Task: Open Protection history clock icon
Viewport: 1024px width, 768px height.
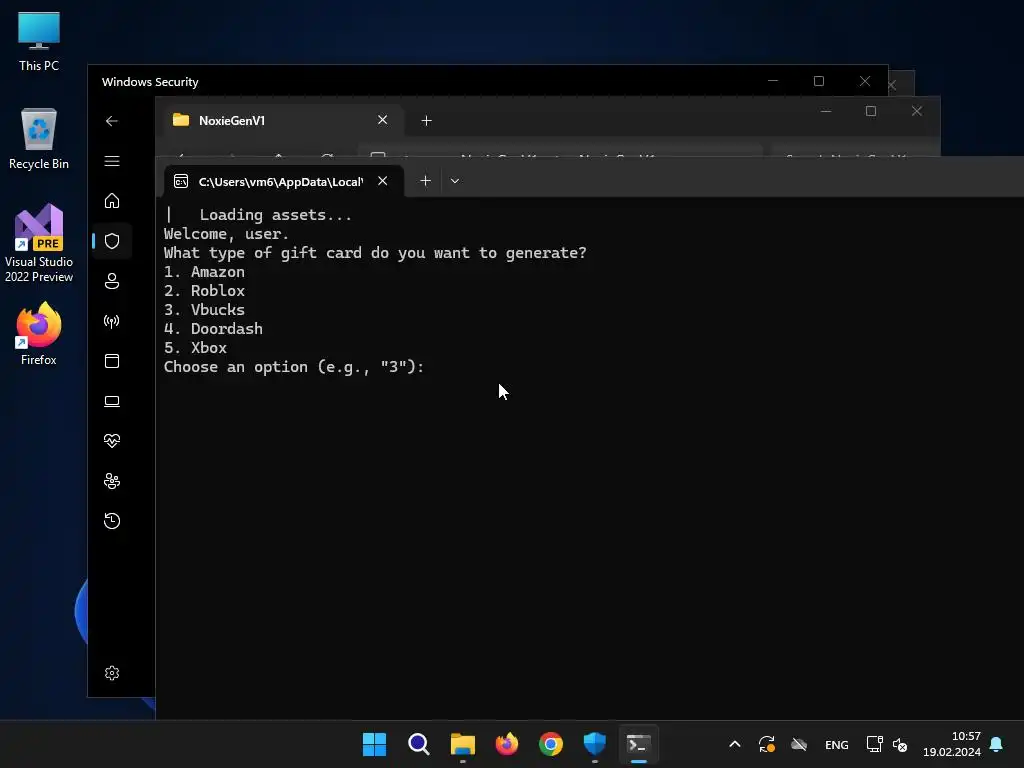Action: click(x=112, y=521)
